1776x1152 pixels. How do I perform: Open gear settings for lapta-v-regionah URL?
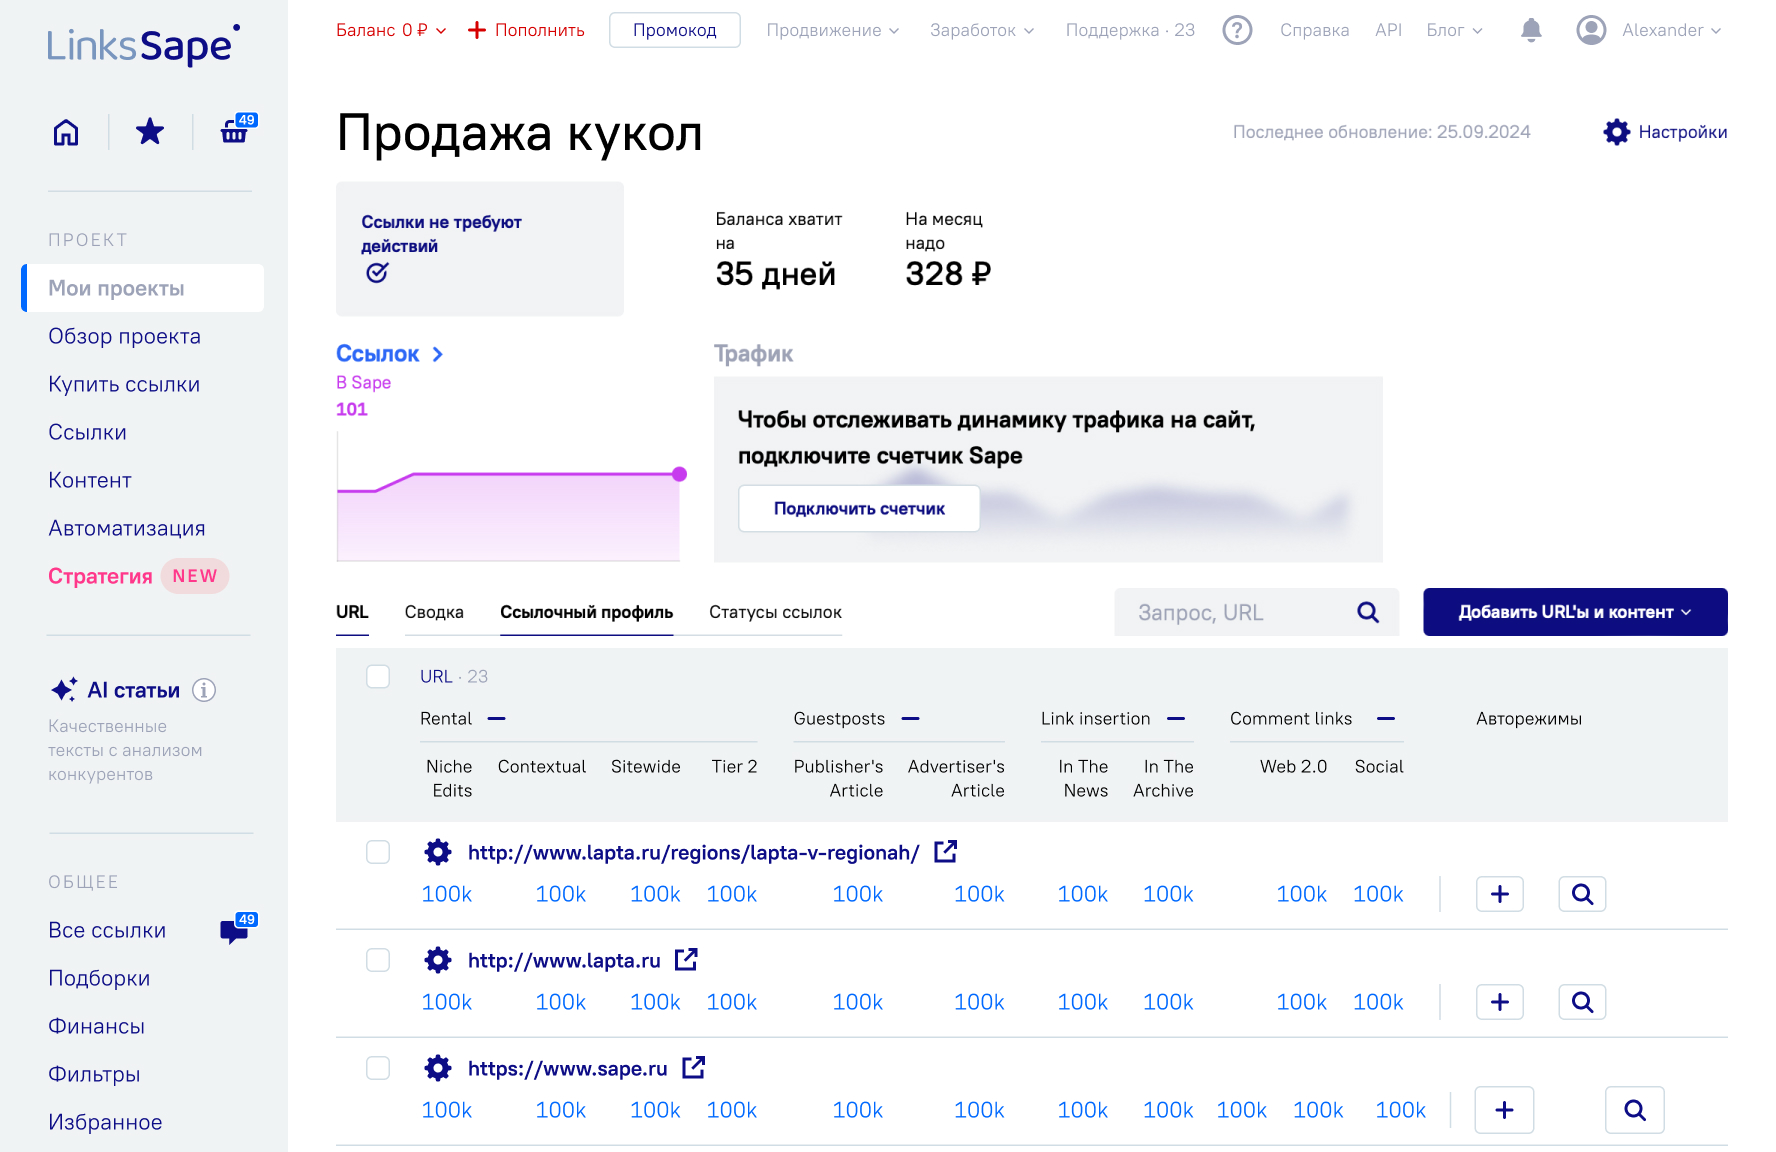coord(438,852)
